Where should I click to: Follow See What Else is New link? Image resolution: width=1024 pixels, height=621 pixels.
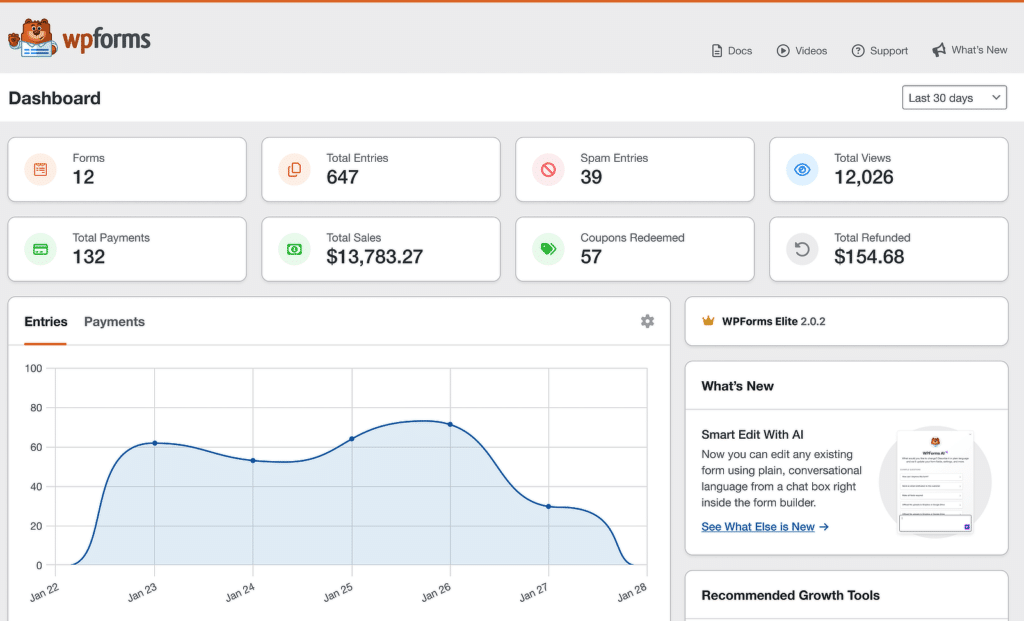(765, 526)
